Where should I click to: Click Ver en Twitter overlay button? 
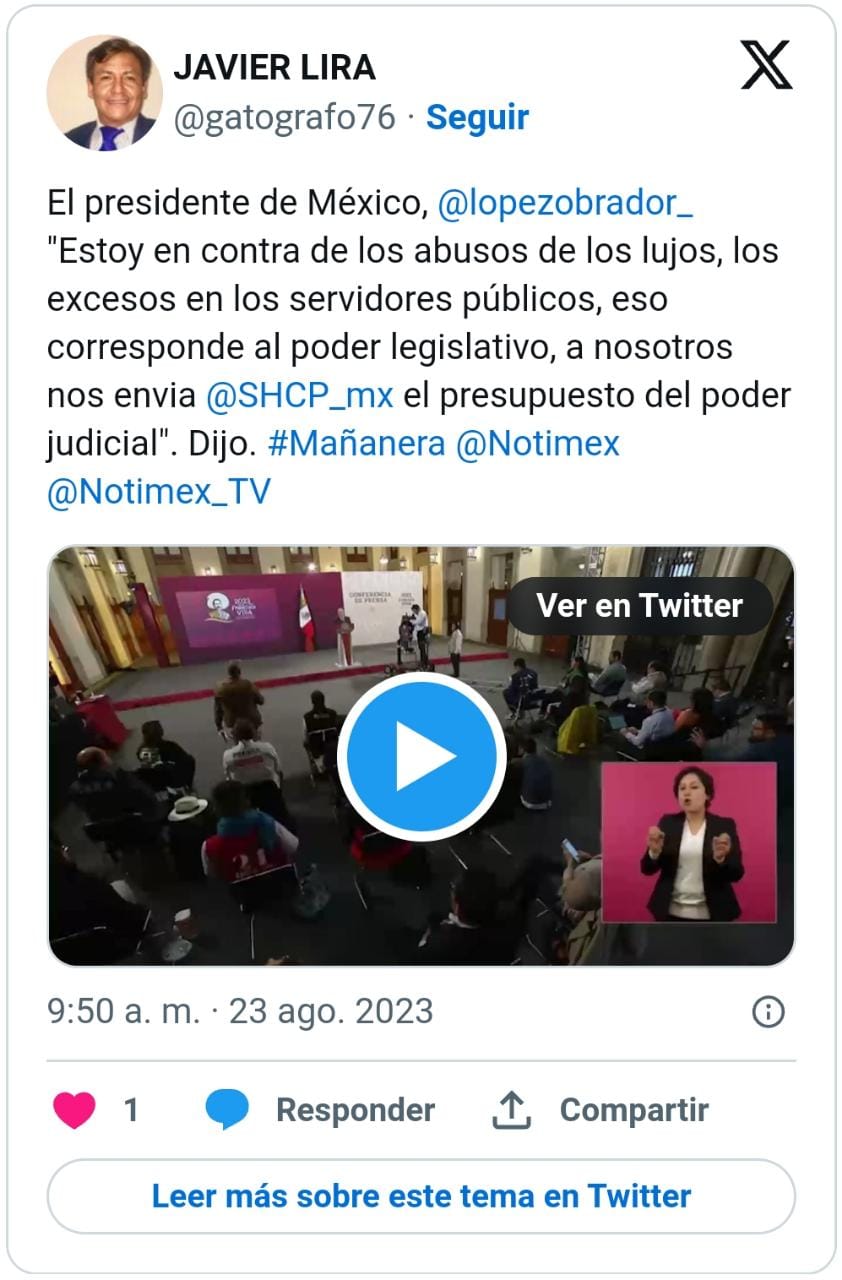pos(640,606)
